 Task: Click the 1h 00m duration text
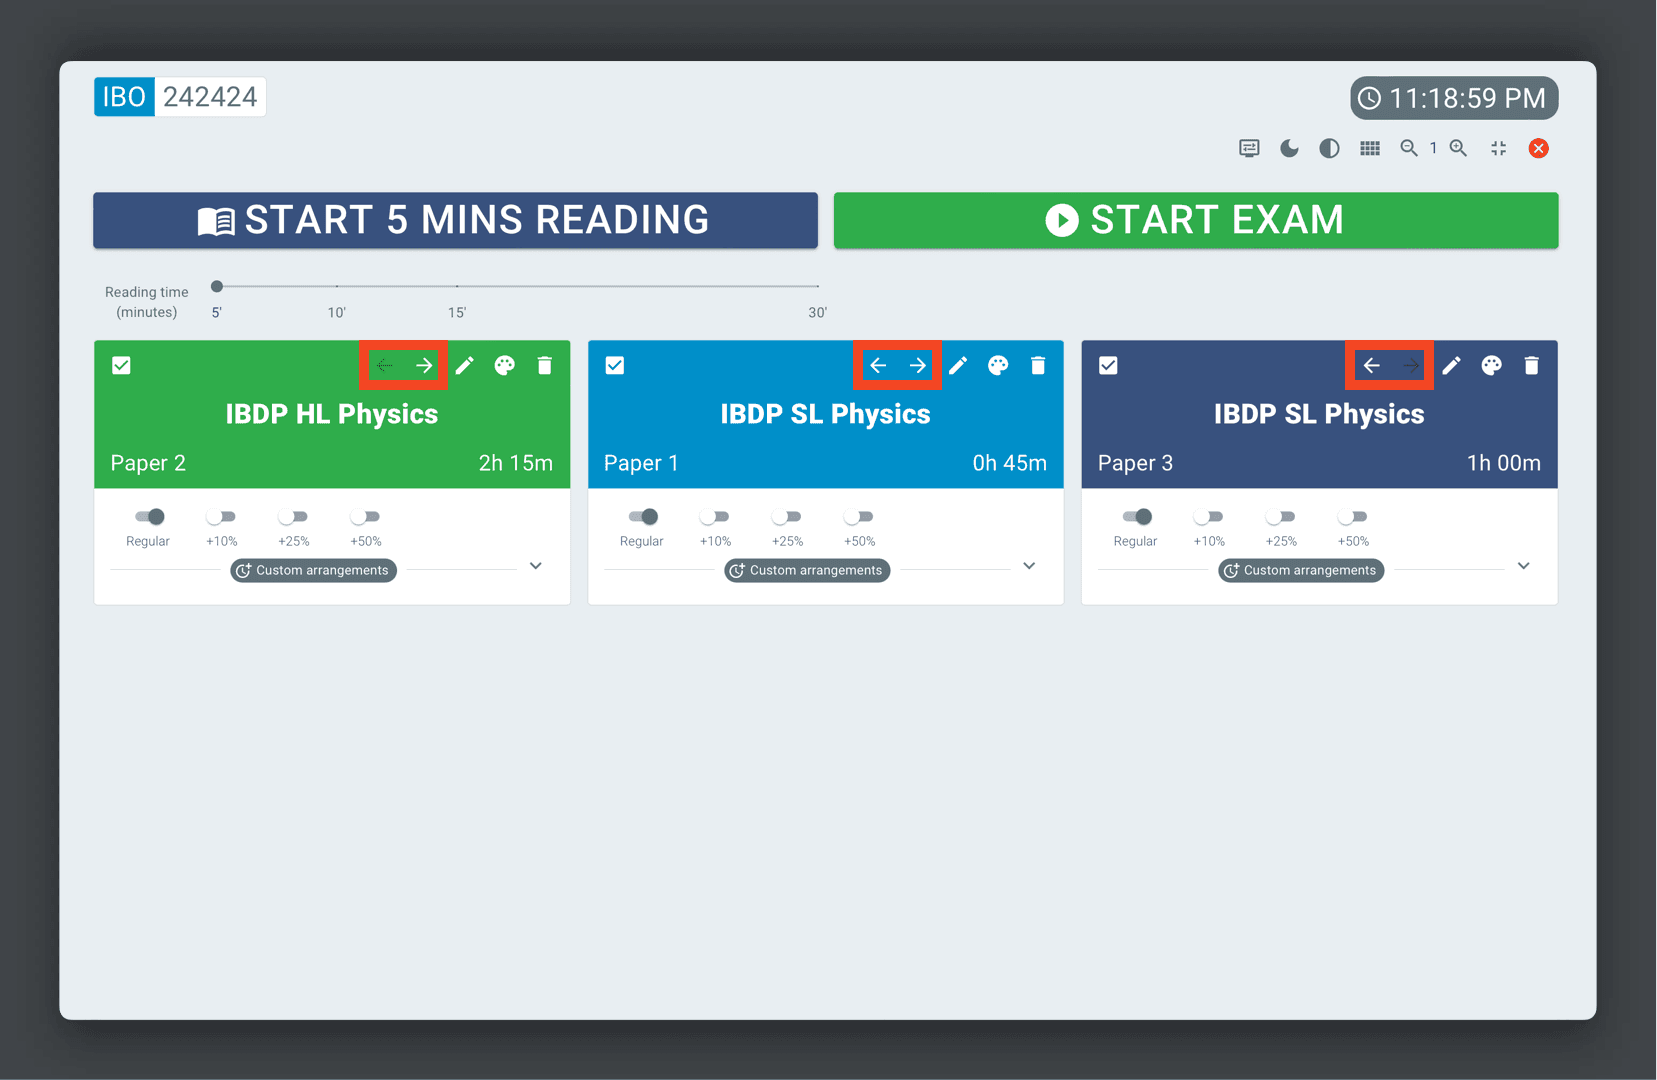pyautogui.click(x=1503, y=463)
